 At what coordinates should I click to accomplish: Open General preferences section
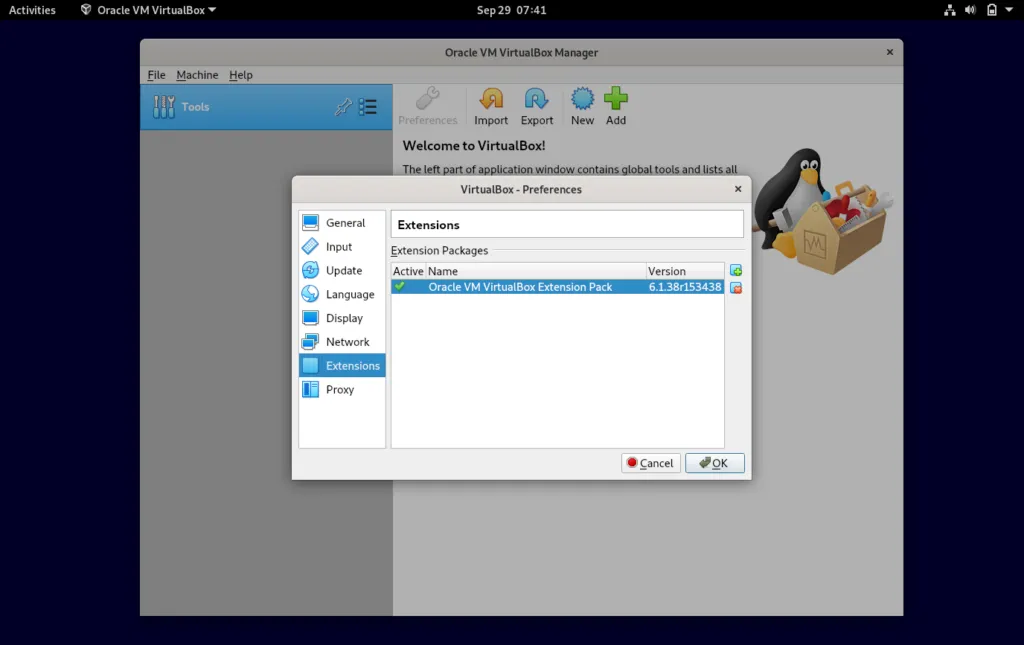pos(342,223)
